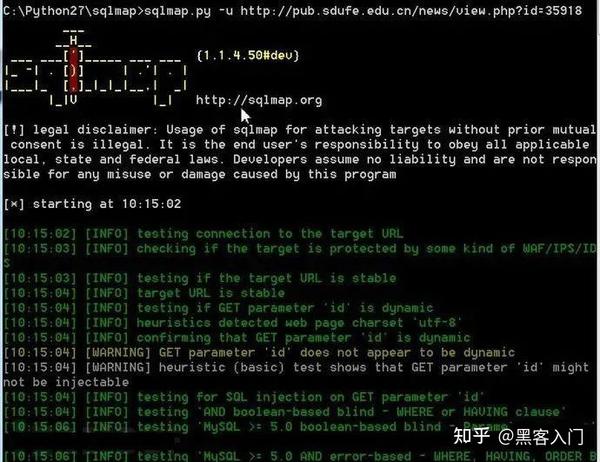This screenshot has width=600, height=462.
Task: Click the 'starting at 10:15:02' line
Action: click(92, 204)
